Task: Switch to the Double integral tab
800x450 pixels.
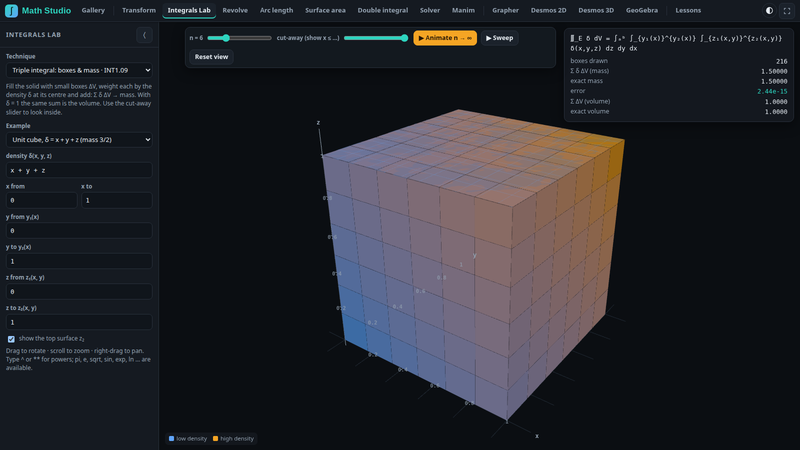Action: coord(383,10)
